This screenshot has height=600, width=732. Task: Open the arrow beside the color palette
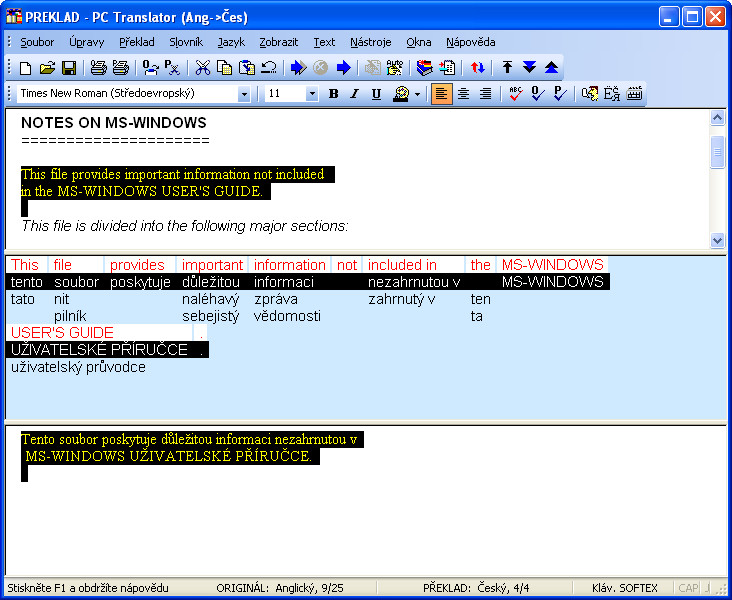tap(417, 94)
